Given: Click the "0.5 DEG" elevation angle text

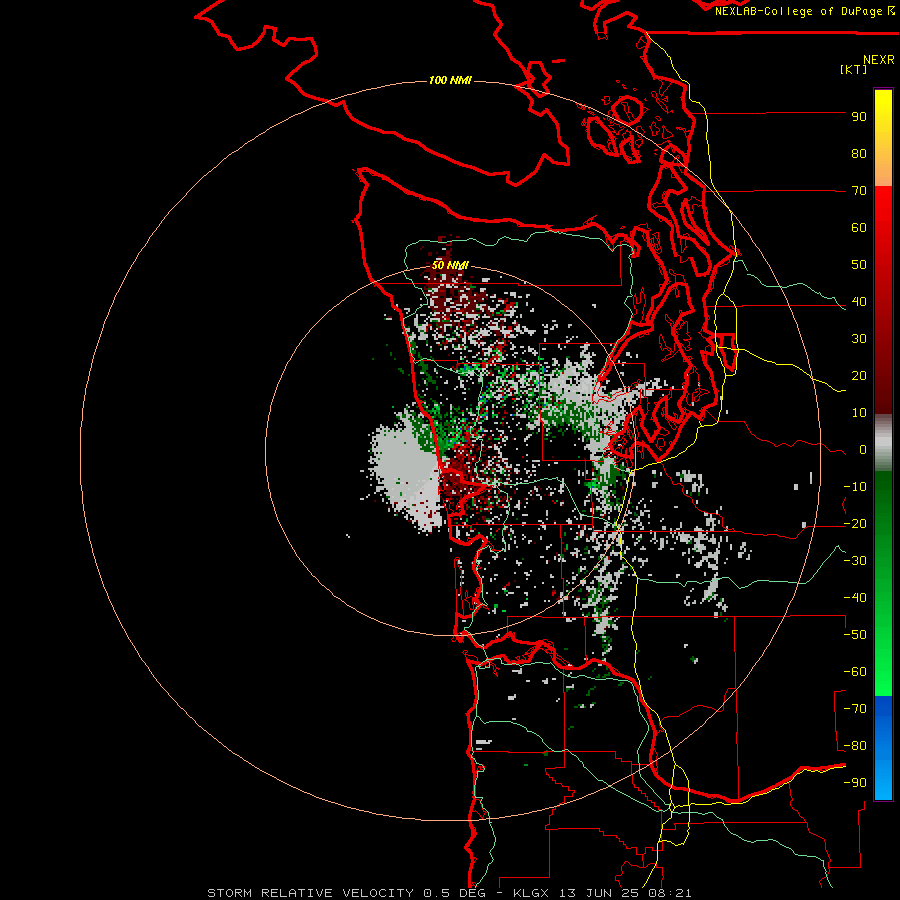Looking at the screenshot, I should point(454,893).
